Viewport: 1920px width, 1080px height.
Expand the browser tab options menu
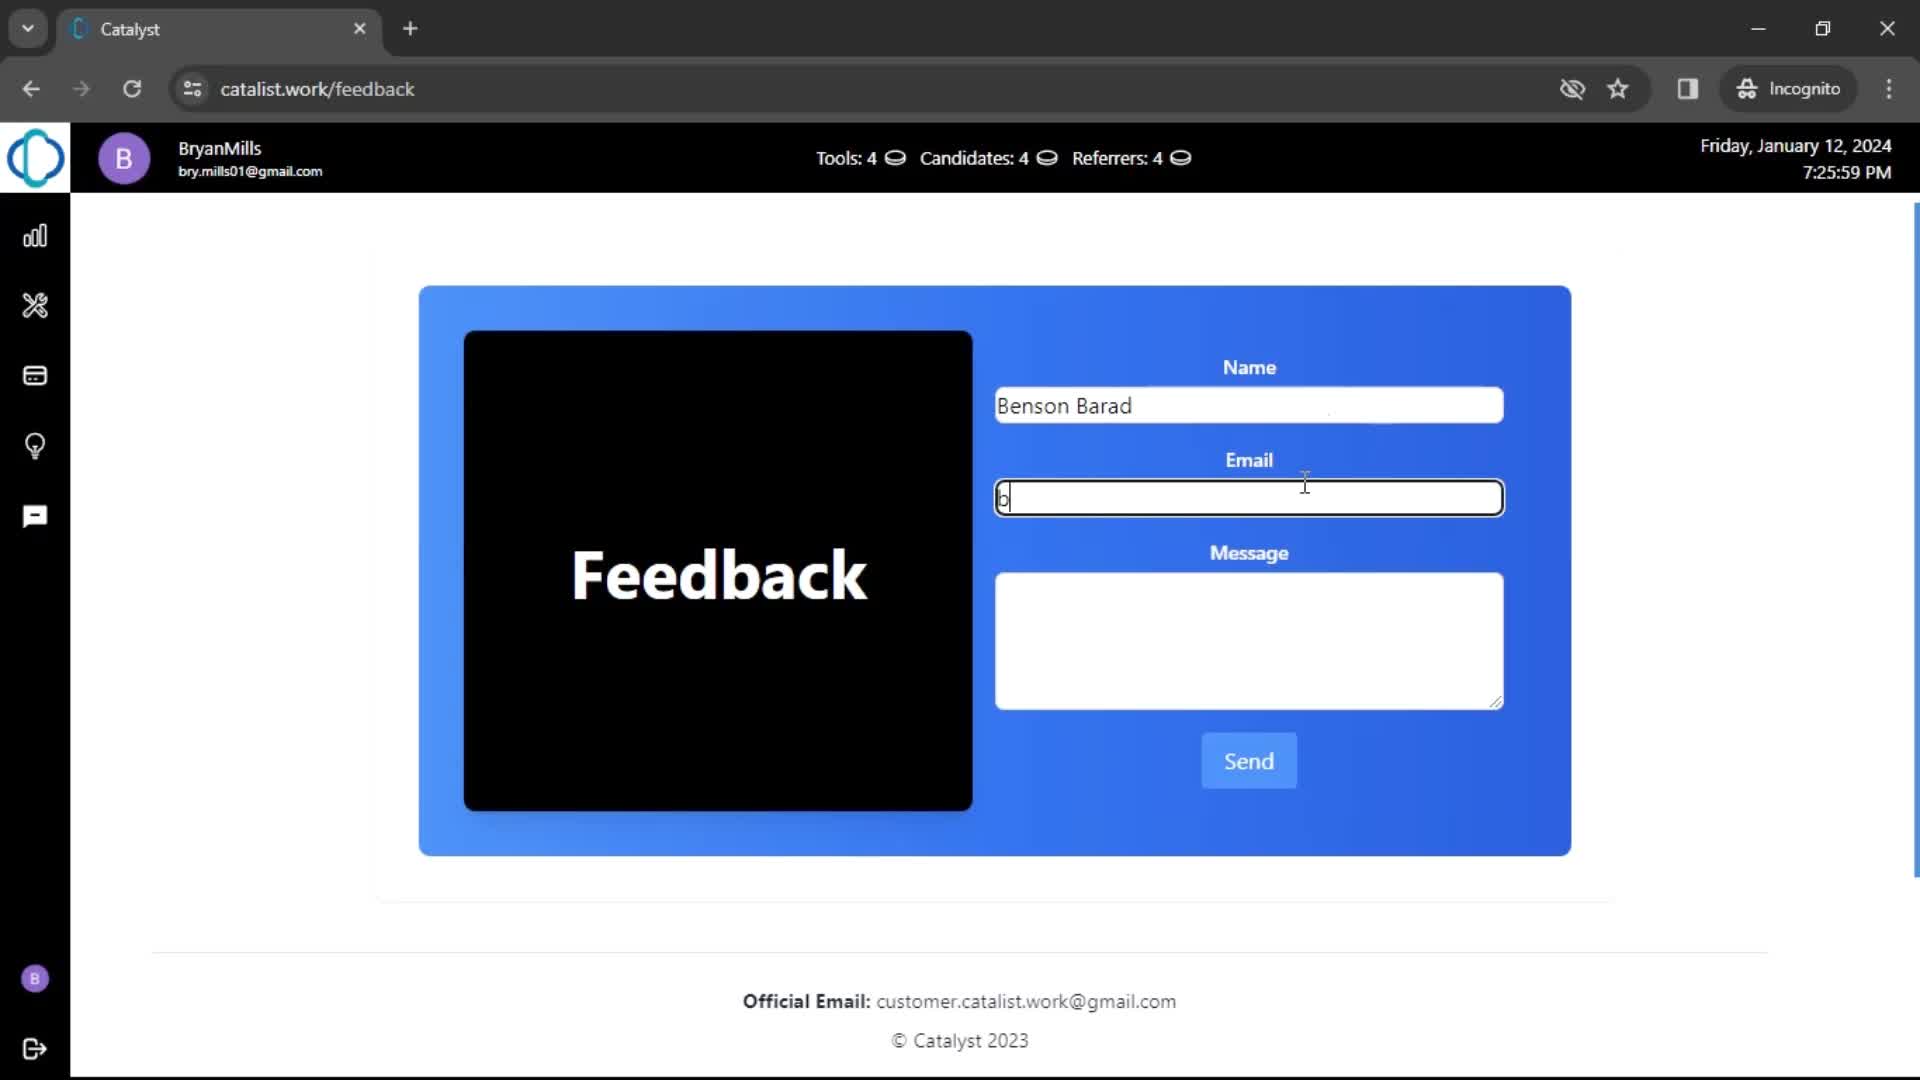click(x=28, y=29)
